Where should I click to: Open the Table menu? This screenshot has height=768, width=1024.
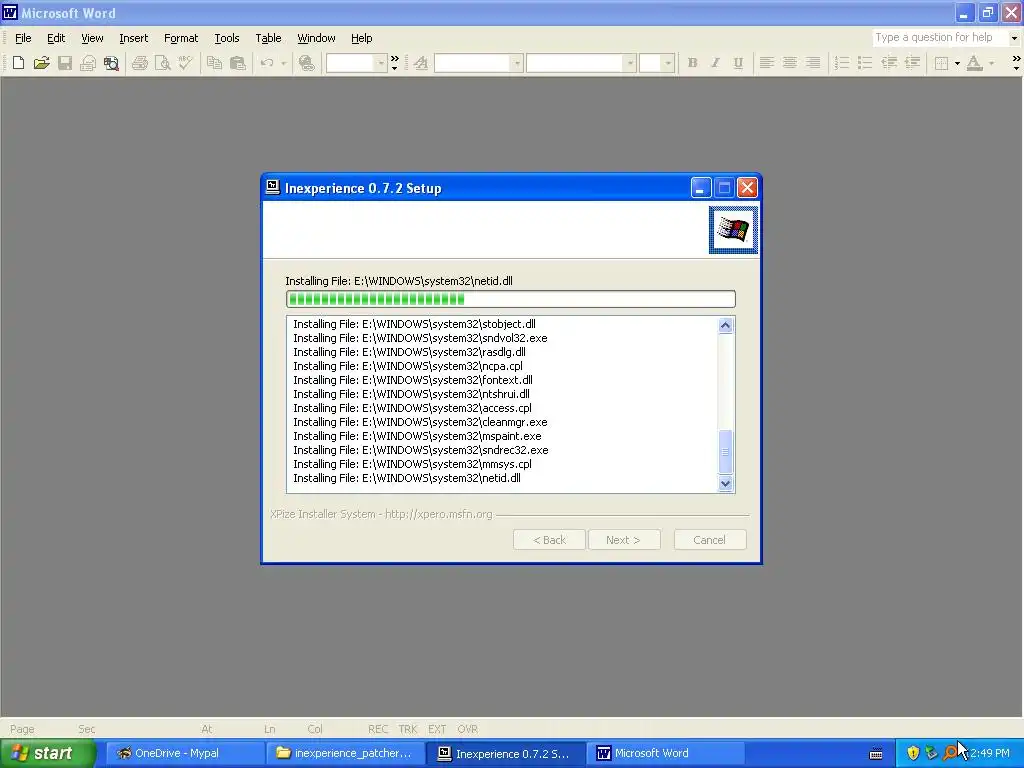click(268, 38)
